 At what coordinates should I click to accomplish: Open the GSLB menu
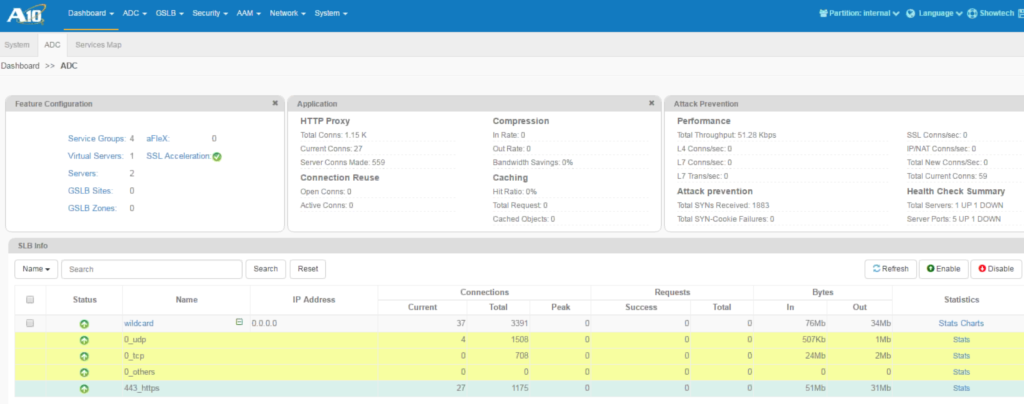point(169,14)
